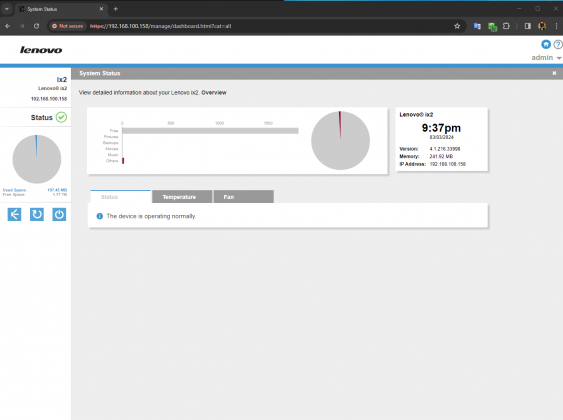Click the Free space bar in chart
This screenshot has height=420, width=563.
(x=210, y=131)
